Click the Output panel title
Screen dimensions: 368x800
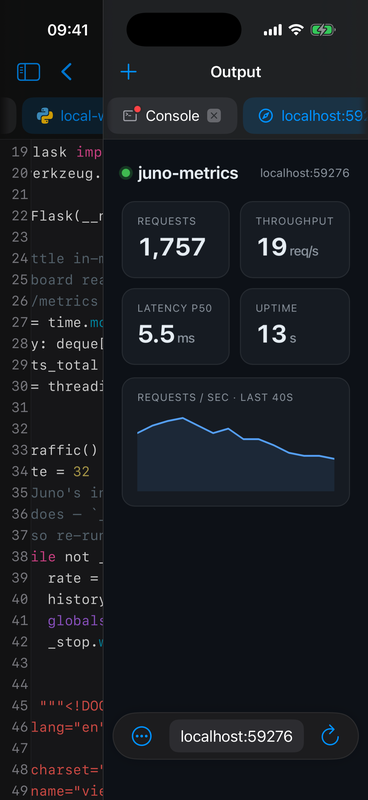click(236, 72)
